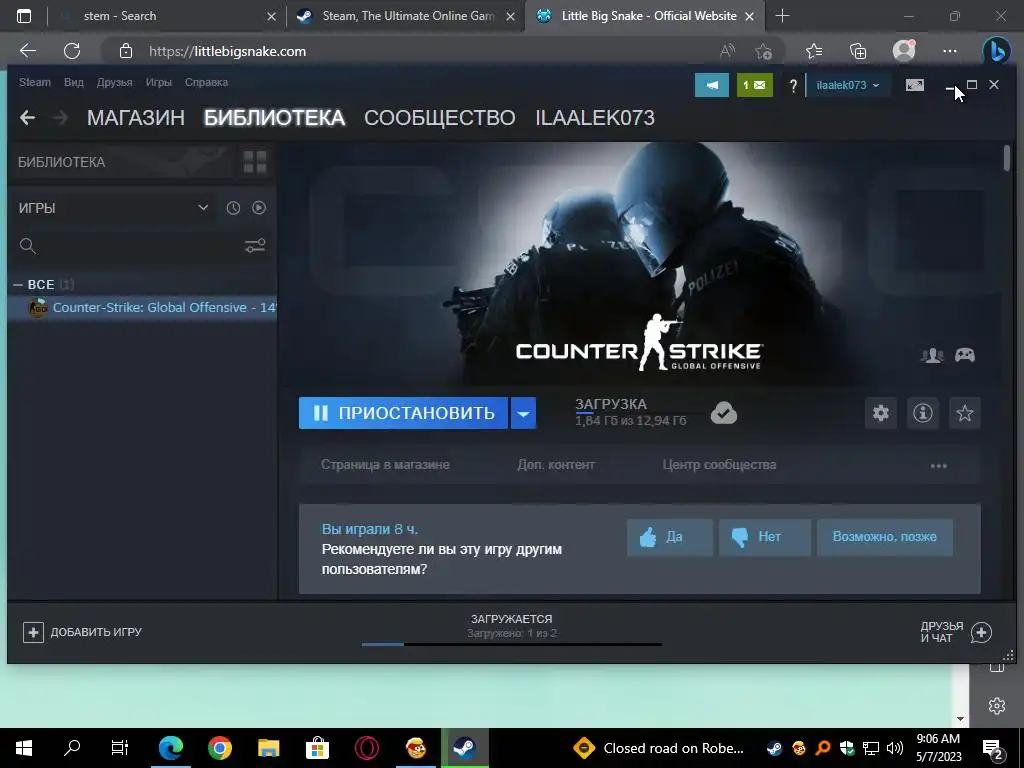1024x768 pixels.
Task: Open the game Manage gear icon
Action: (880, 413)
